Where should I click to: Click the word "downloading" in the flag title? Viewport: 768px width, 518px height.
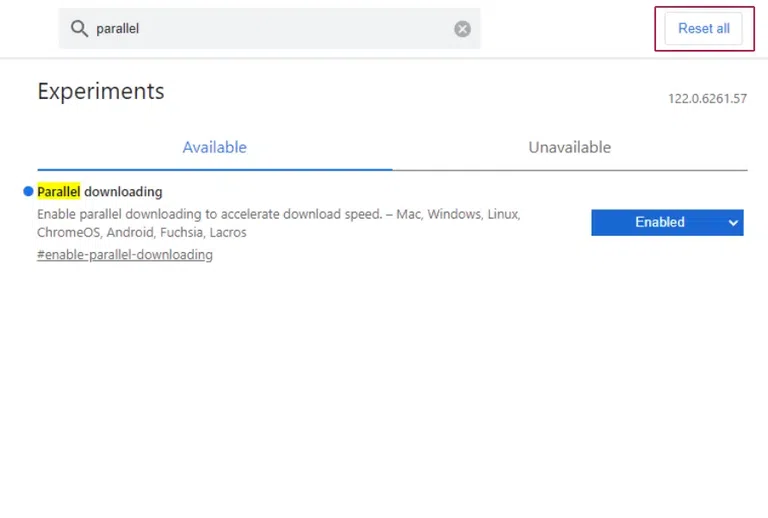coord(123,191)
